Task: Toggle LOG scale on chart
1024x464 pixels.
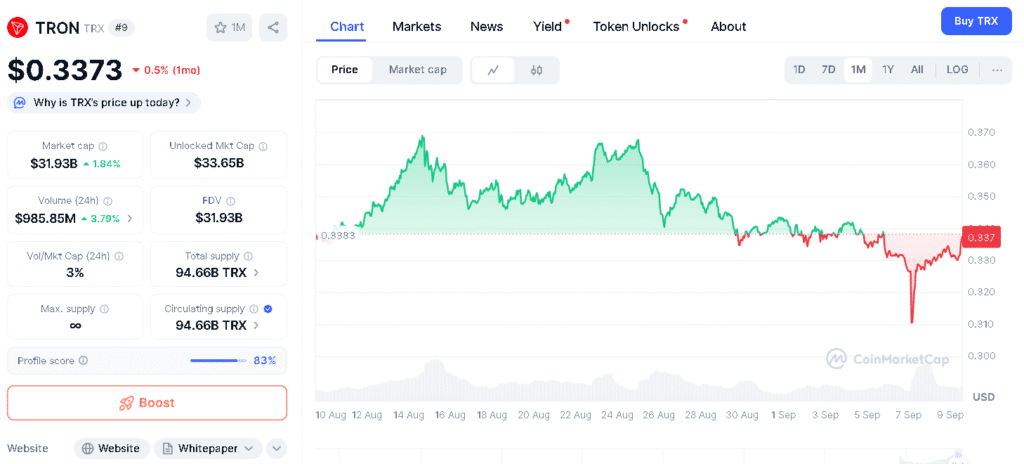Action: pyautogui.click(x=957, y=69)
